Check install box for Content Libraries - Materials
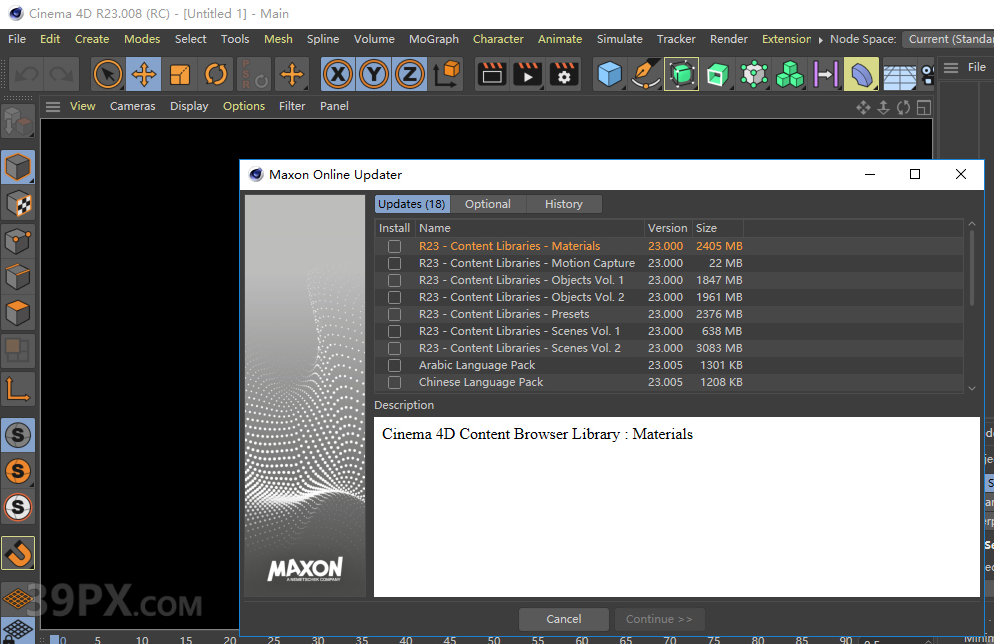 395,246
